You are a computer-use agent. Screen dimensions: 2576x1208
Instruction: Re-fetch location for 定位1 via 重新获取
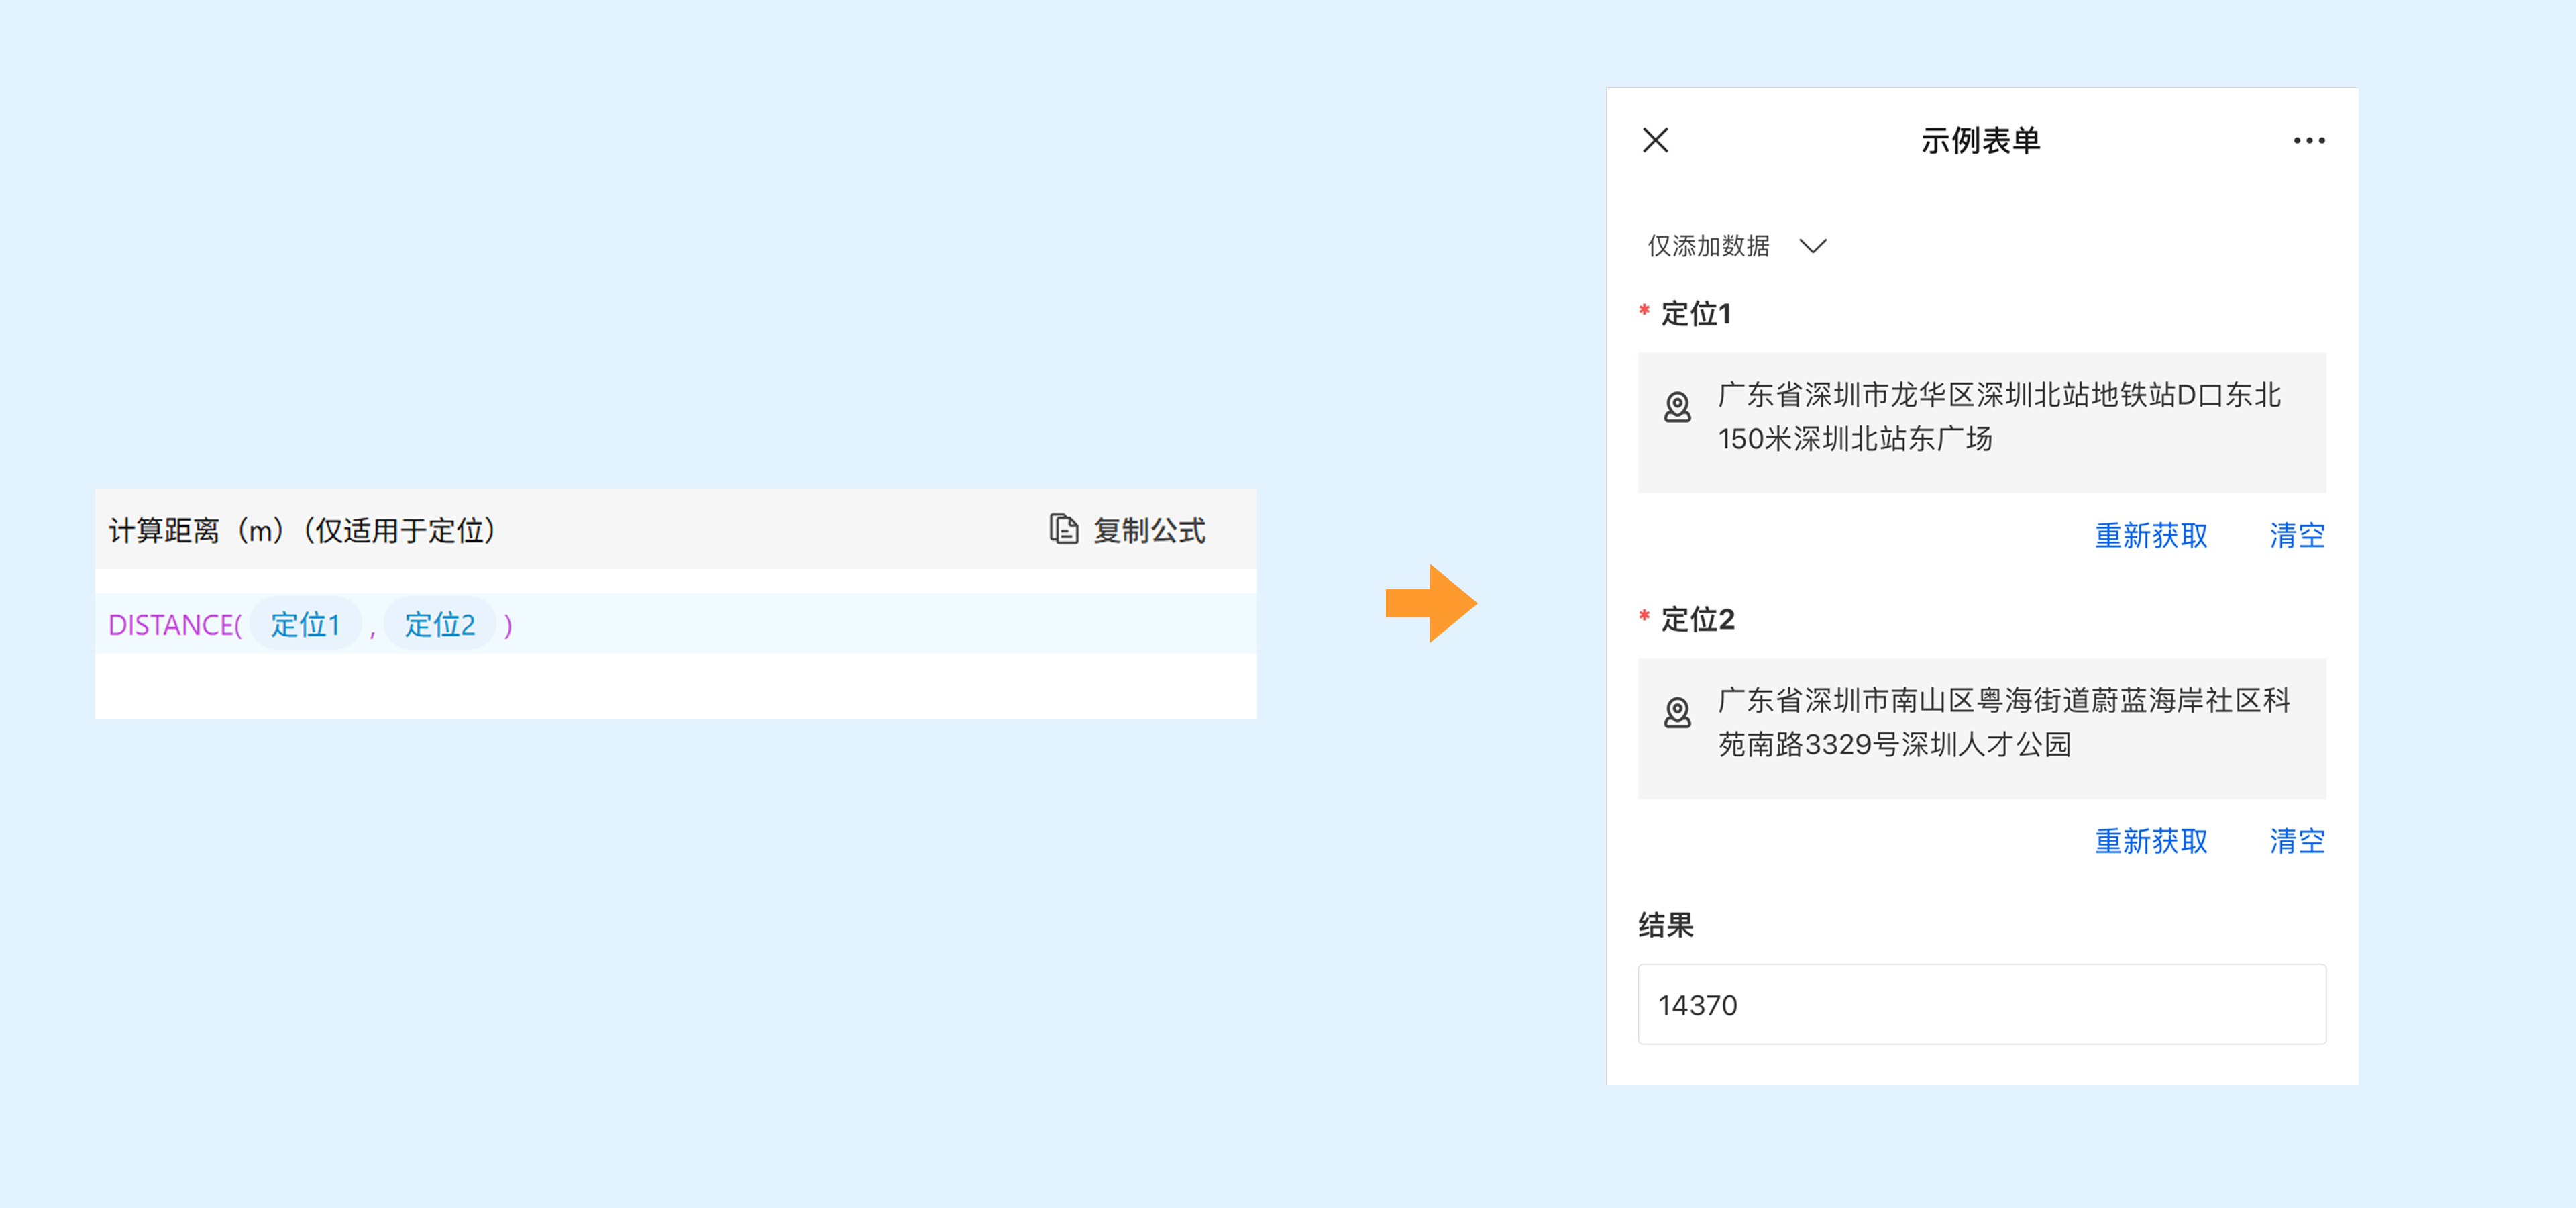[x=2150, y=535]
